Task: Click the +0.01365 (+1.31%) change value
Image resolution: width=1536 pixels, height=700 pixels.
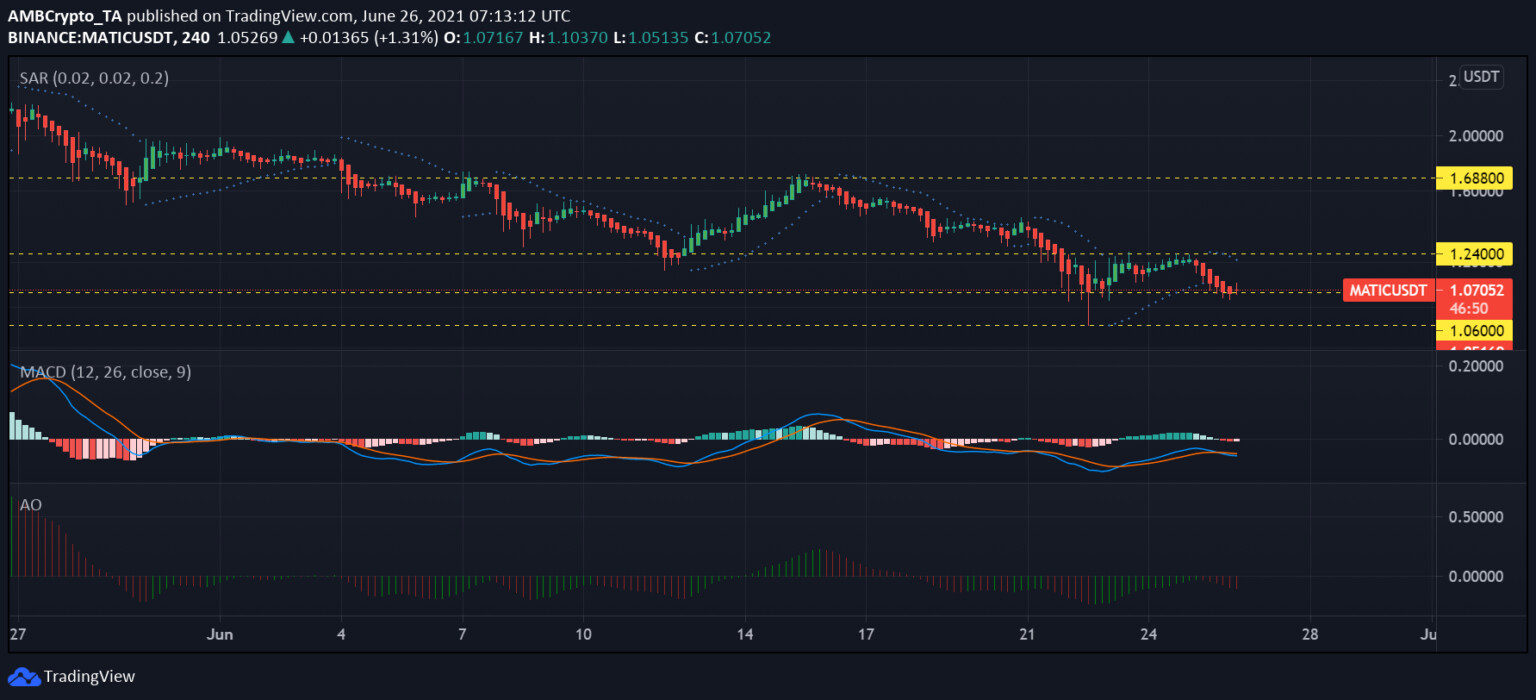Action: [369, 38]
